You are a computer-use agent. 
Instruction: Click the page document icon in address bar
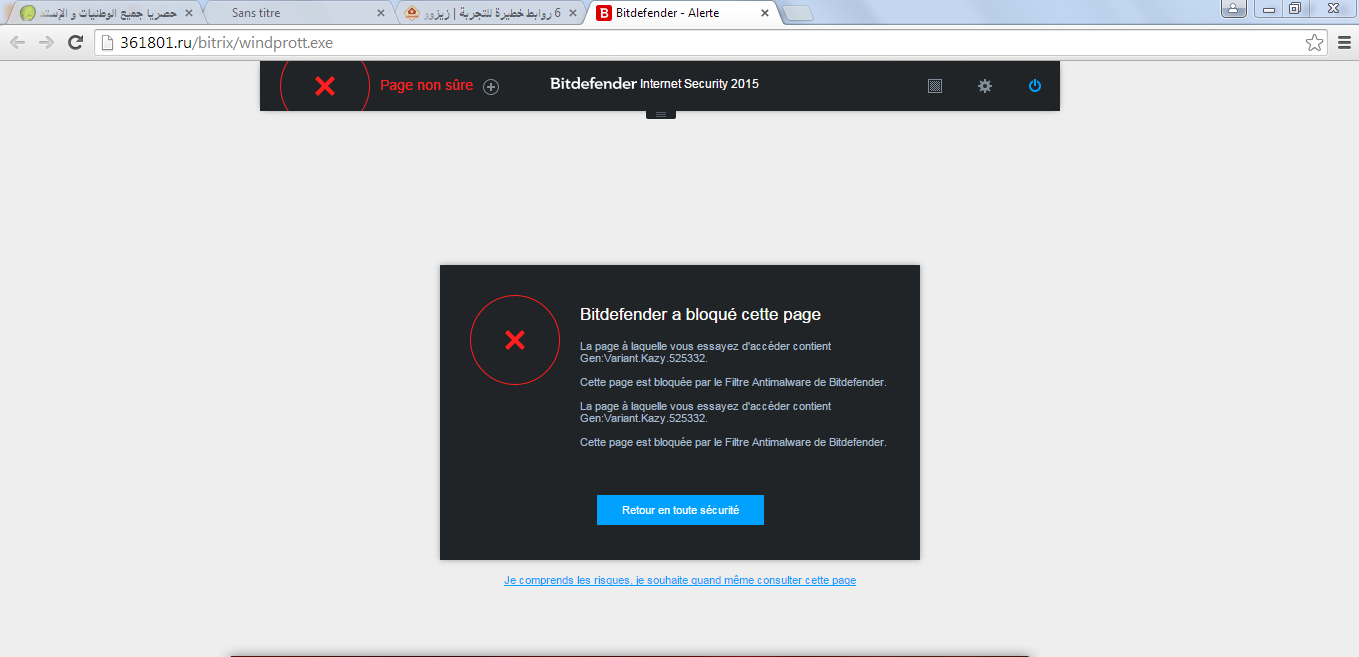(108, 43)
